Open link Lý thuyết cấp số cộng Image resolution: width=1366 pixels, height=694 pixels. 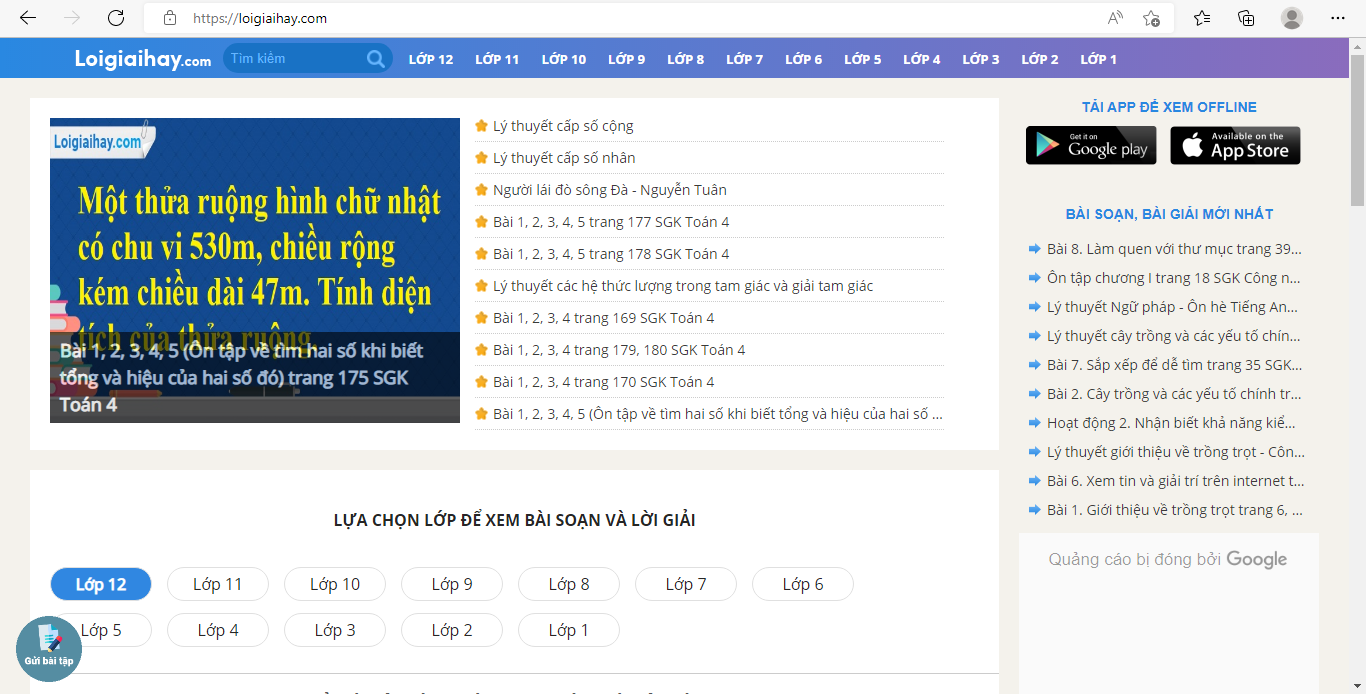coord(563,126)
